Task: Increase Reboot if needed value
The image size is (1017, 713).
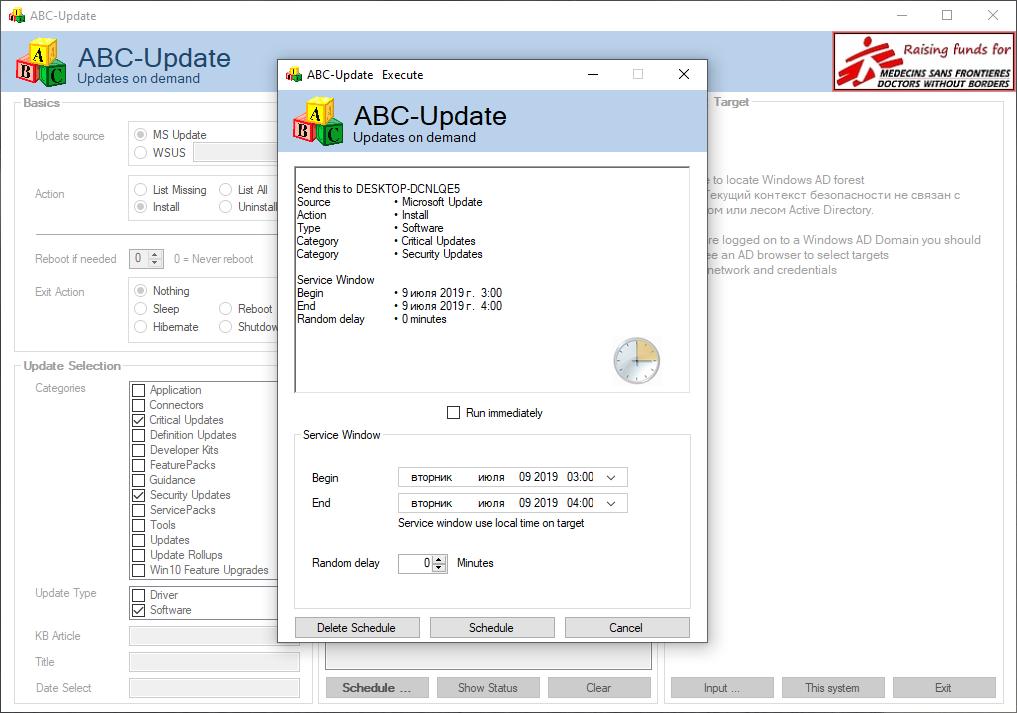Action: click(x=154, y=254)
